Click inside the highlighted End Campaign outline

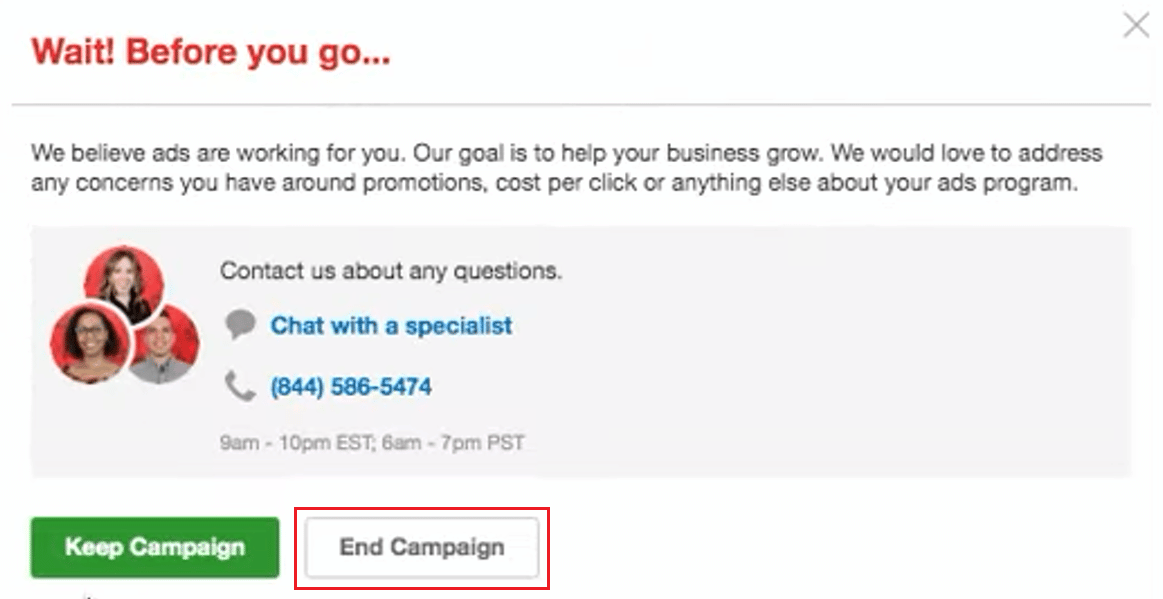tap(421, 547)
